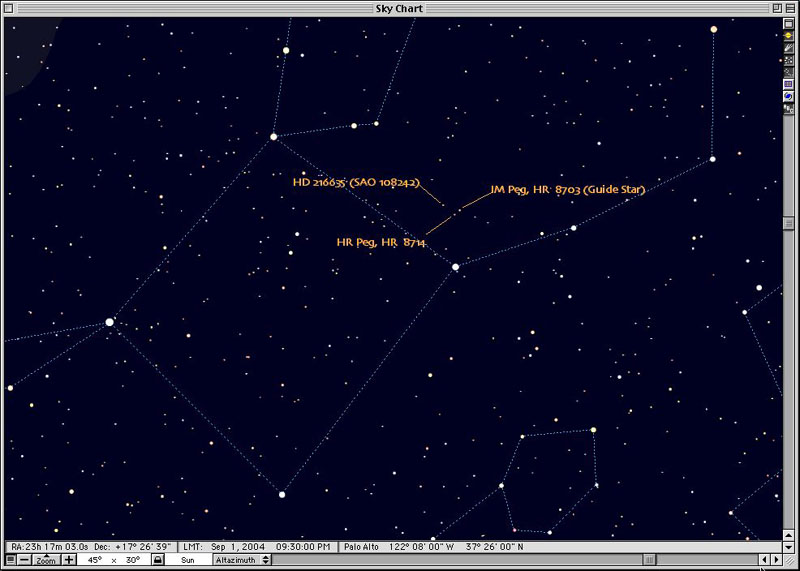Screen dimensions: 800x571
Task: Open the Zoom pop-up button
Action: coord(46,560)
